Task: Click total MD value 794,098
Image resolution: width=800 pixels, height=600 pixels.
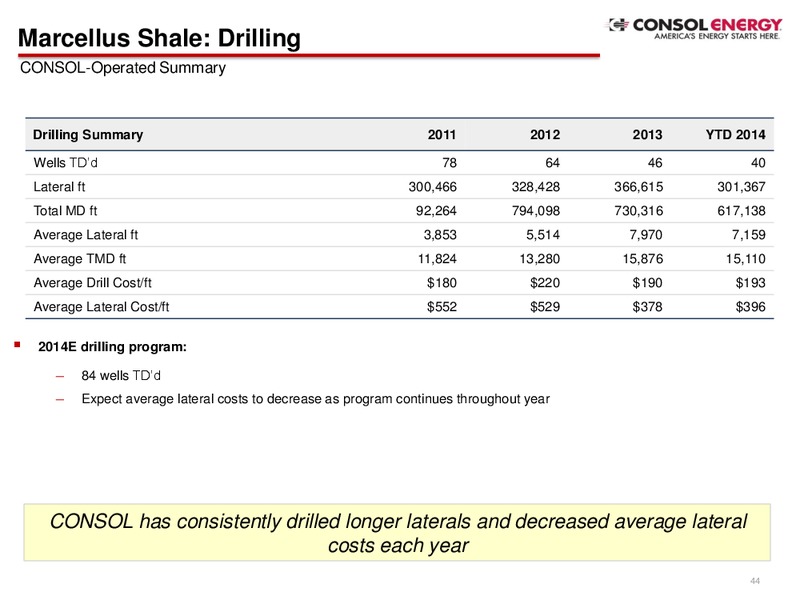Action: (536, 211)
